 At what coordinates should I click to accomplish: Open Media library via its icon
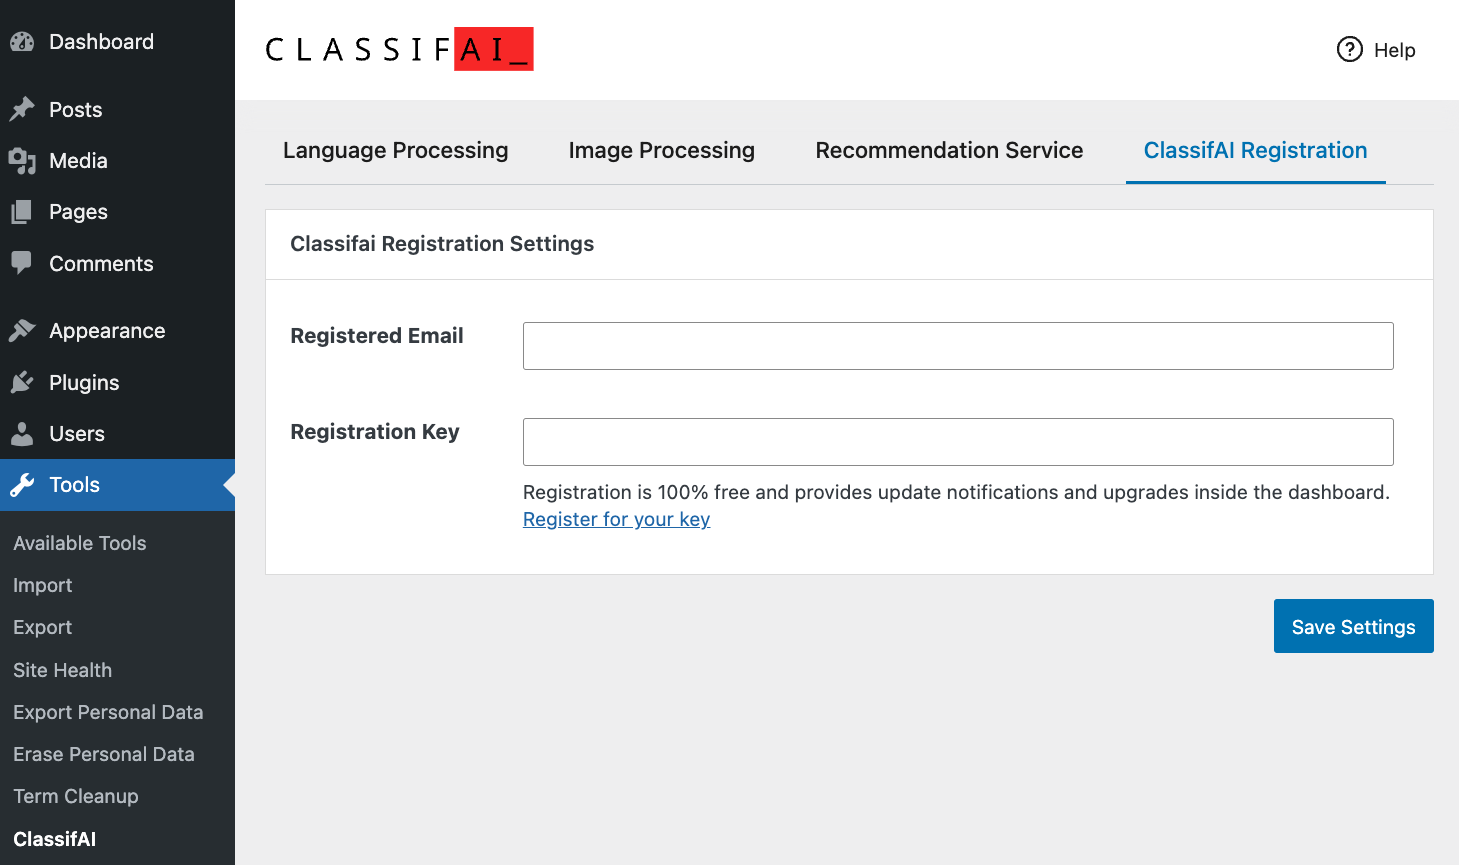coord(22,161)
